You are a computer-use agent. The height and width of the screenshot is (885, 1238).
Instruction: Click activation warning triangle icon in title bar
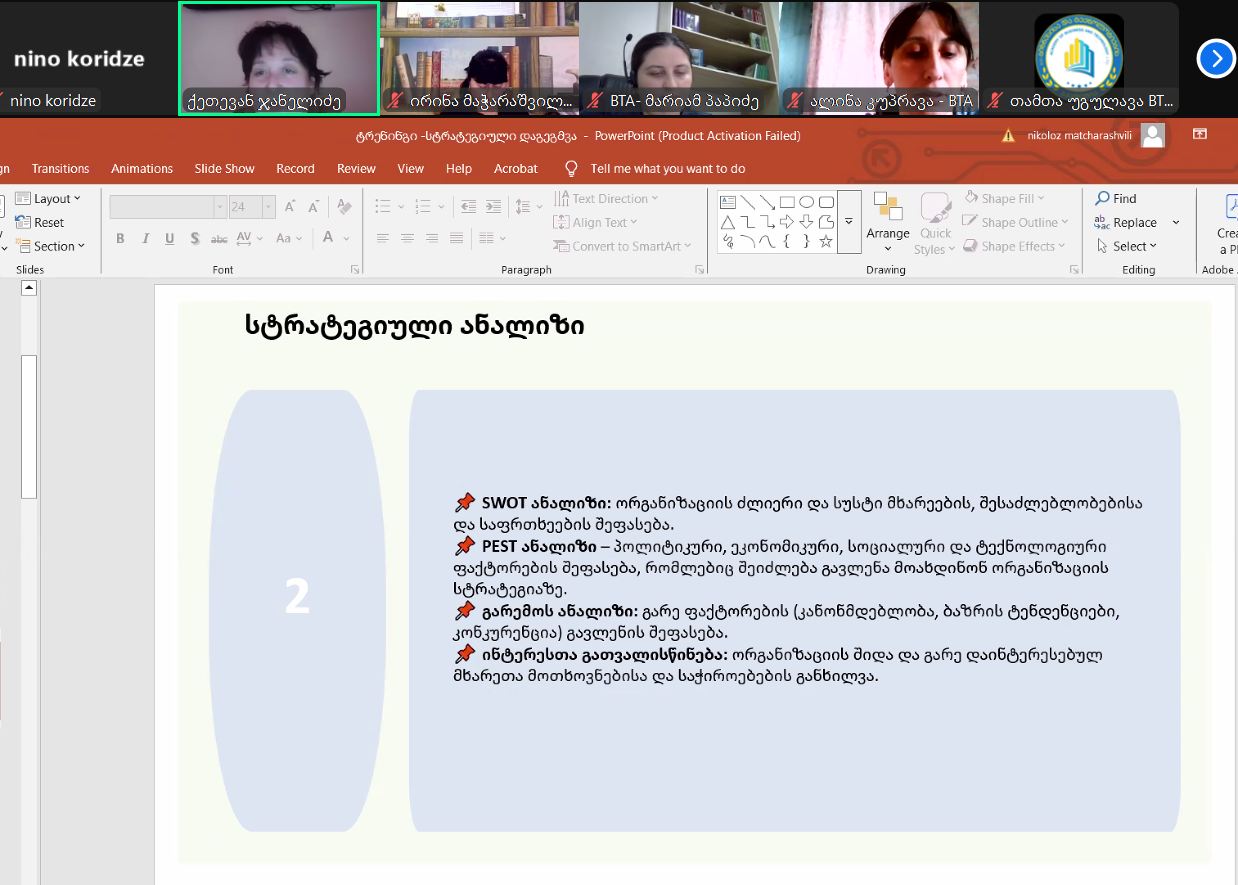[1010, 136]
